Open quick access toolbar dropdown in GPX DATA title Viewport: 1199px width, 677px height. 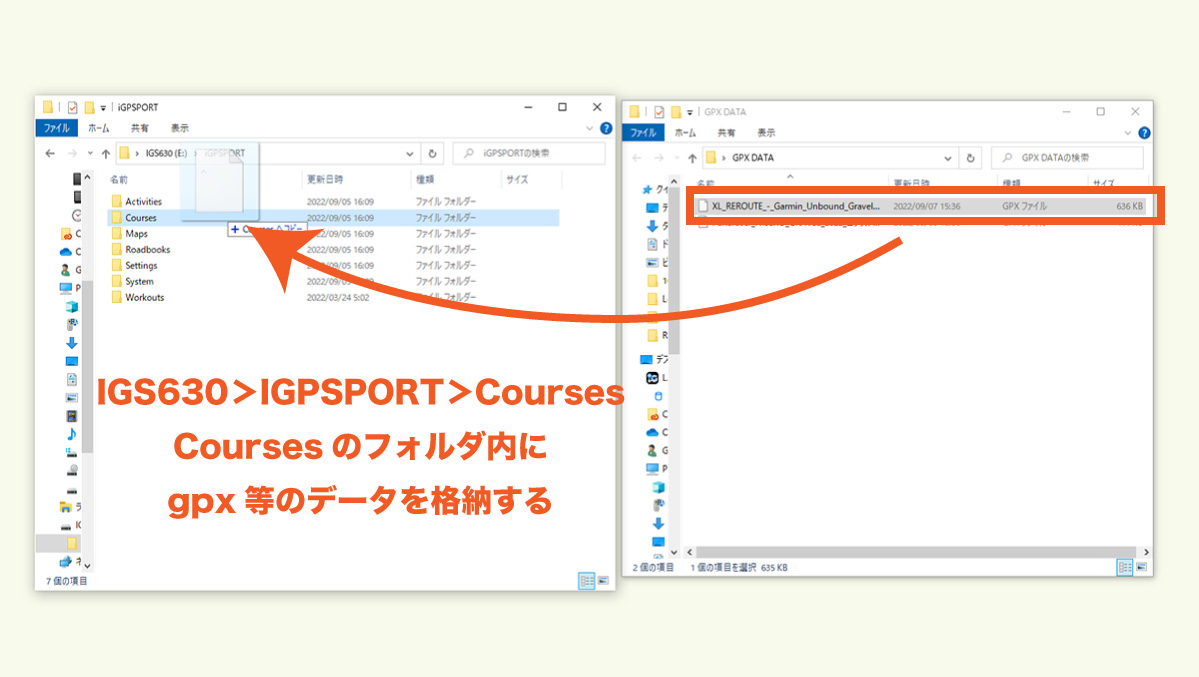pos(690,112)
